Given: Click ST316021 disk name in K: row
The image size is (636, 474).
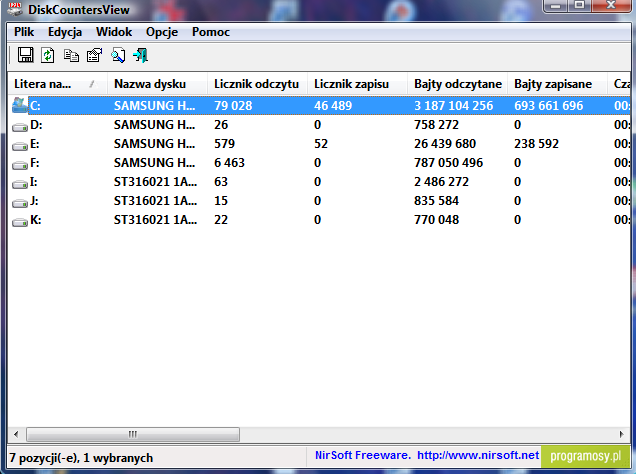Looking at the screenshot, I should click(155, 220).
